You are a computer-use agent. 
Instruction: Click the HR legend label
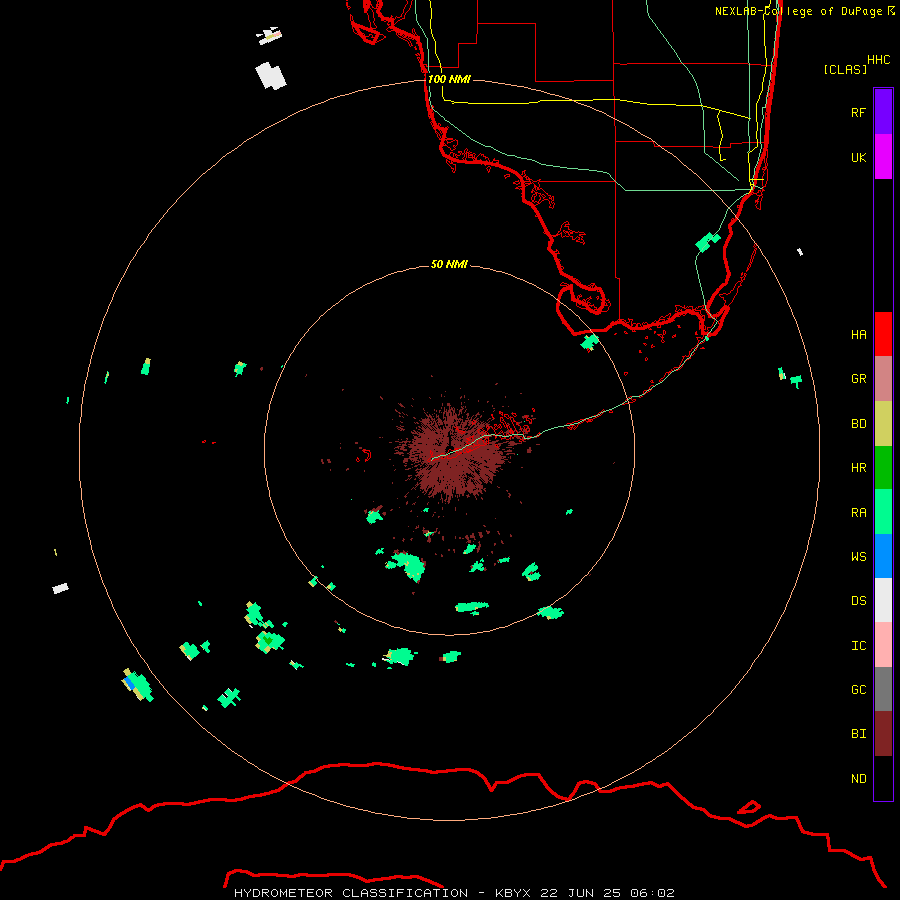[x=858, y=468]
